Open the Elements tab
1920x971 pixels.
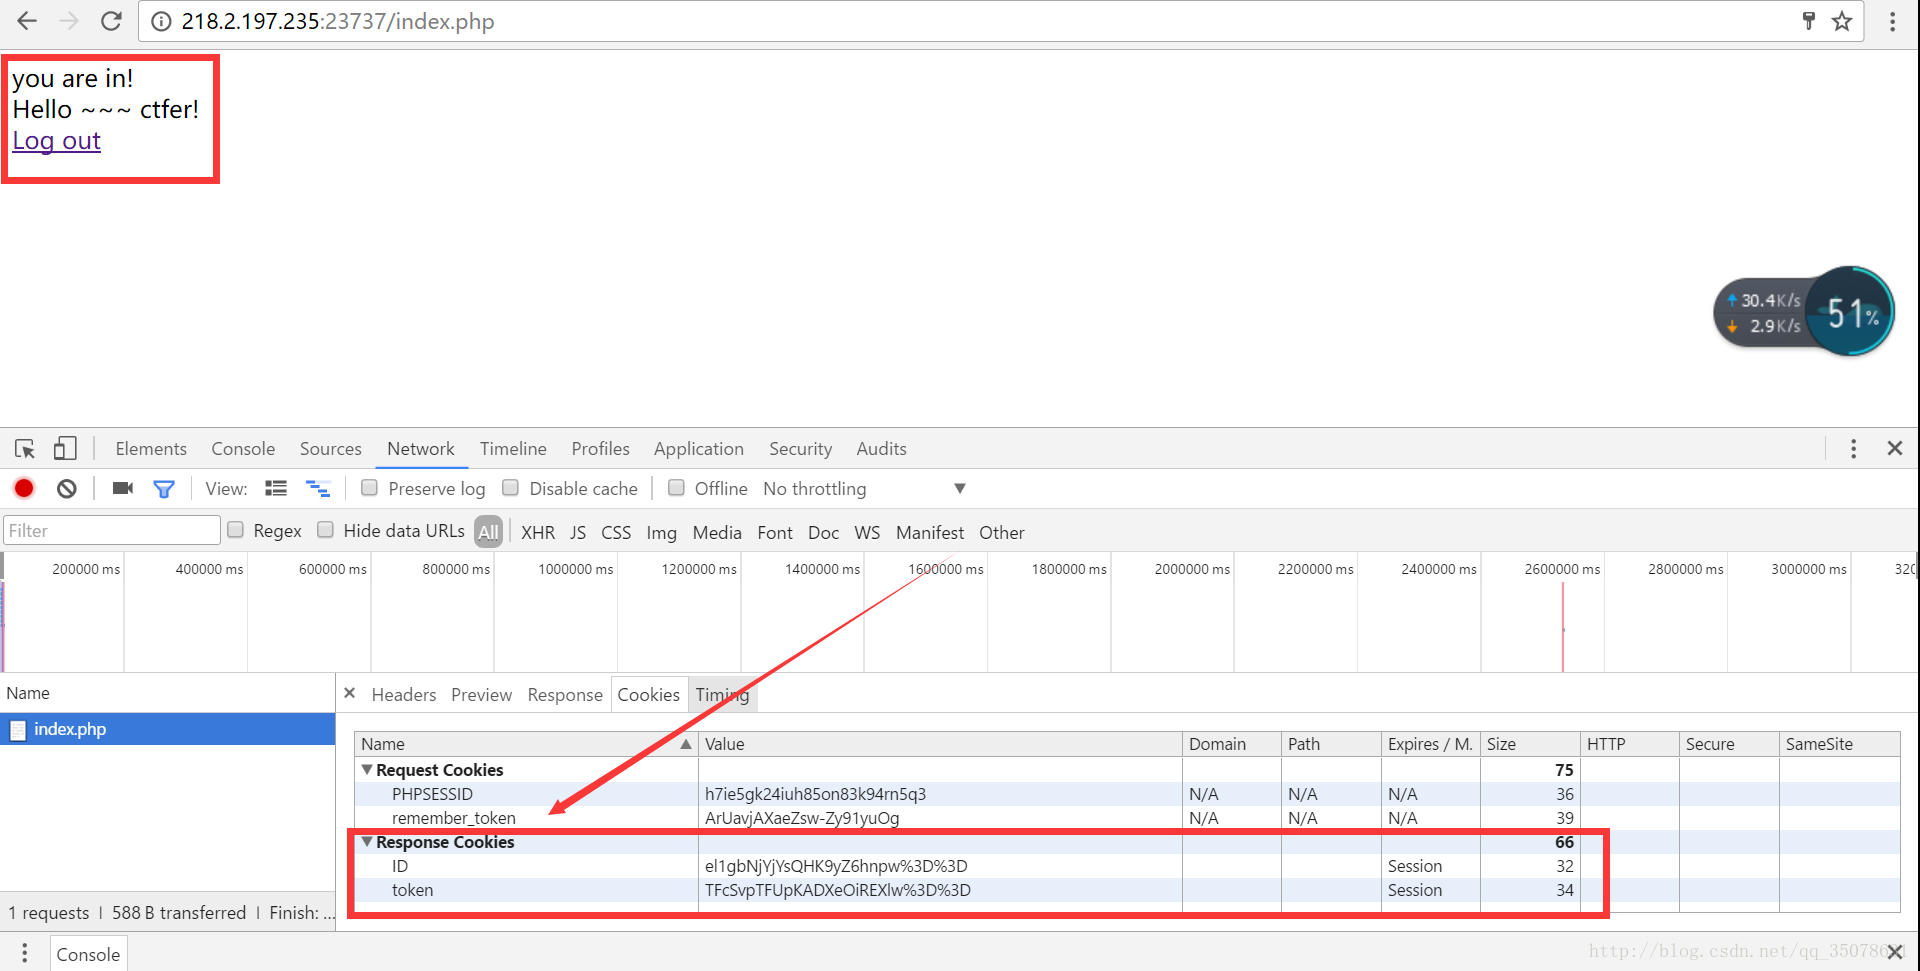click(x=151, y=449)
